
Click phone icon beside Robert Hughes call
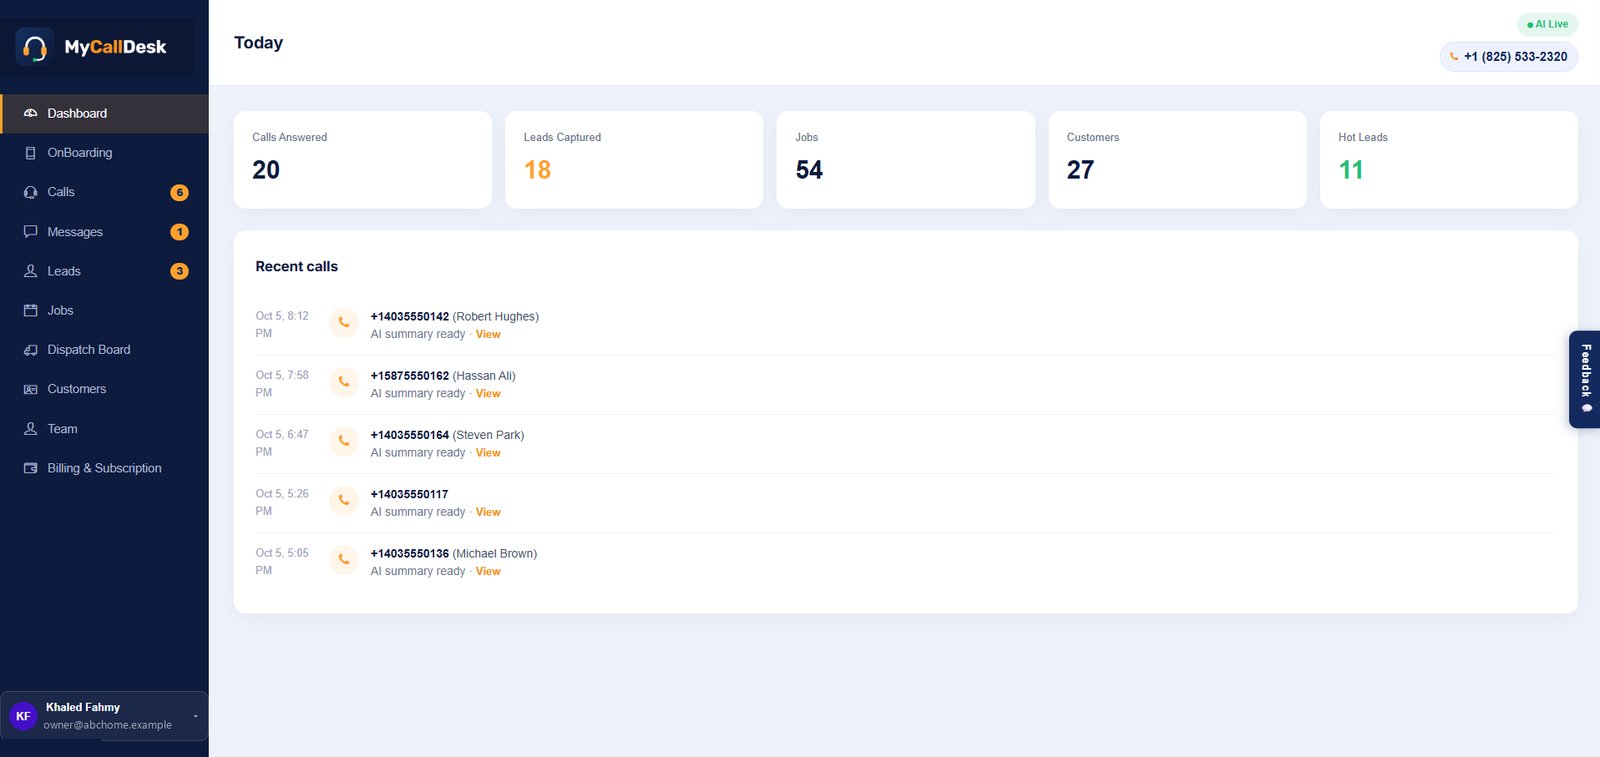344,323
